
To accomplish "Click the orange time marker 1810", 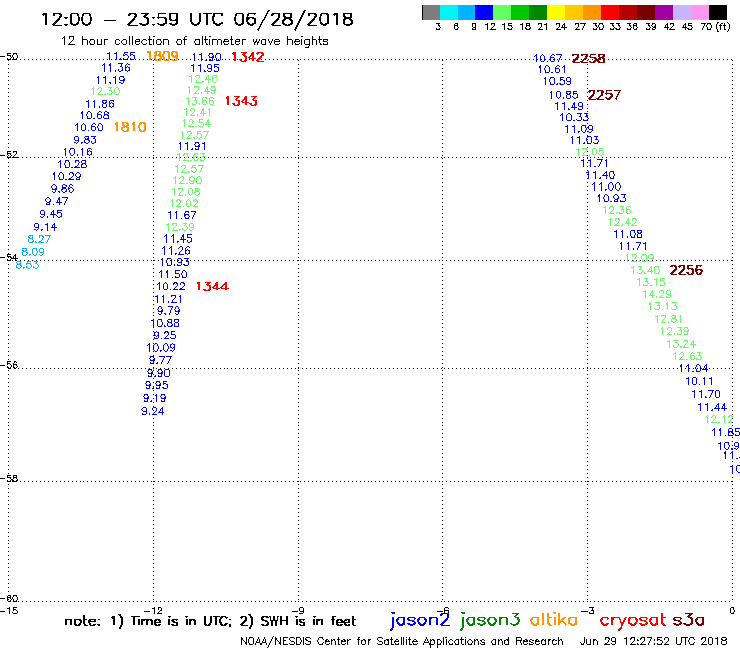I will click(x=130, y=127).
